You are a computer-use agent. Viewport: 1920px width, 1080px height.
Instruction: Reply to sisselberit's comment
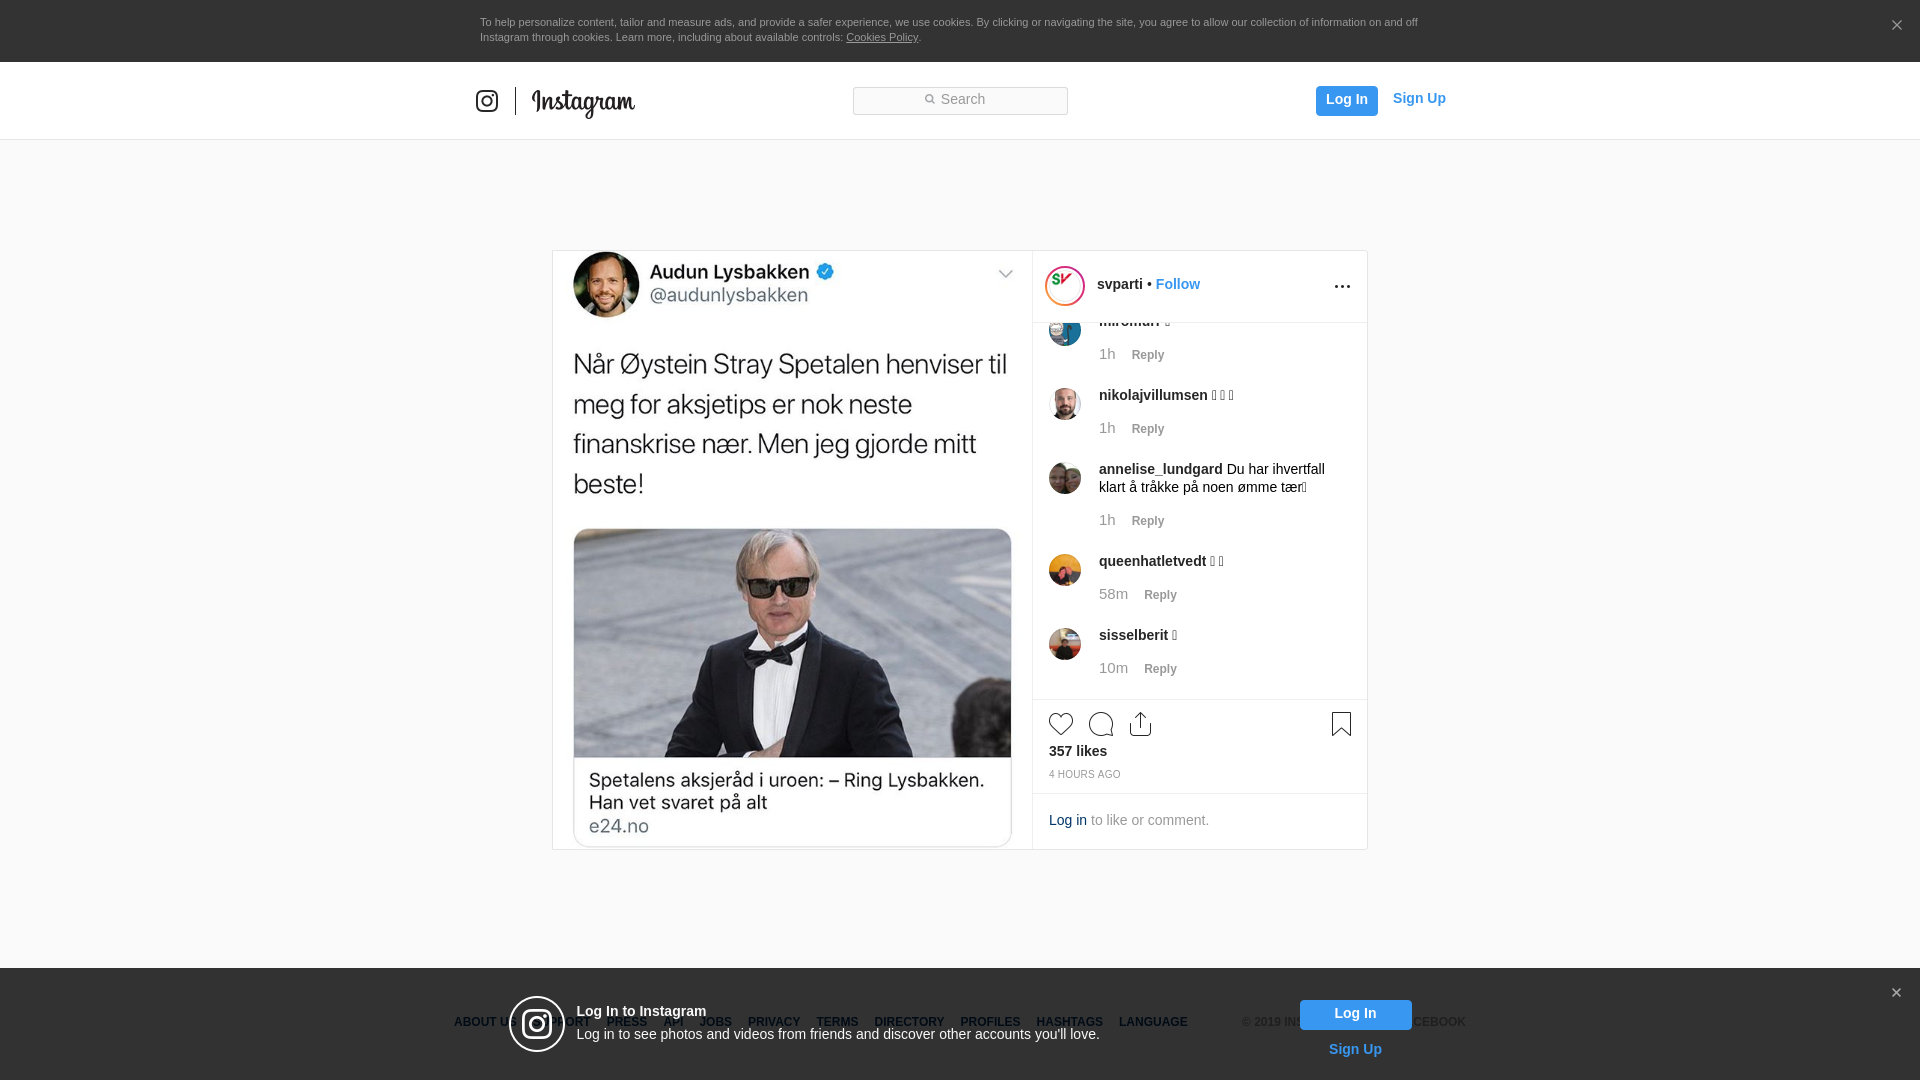[1160, 669]
